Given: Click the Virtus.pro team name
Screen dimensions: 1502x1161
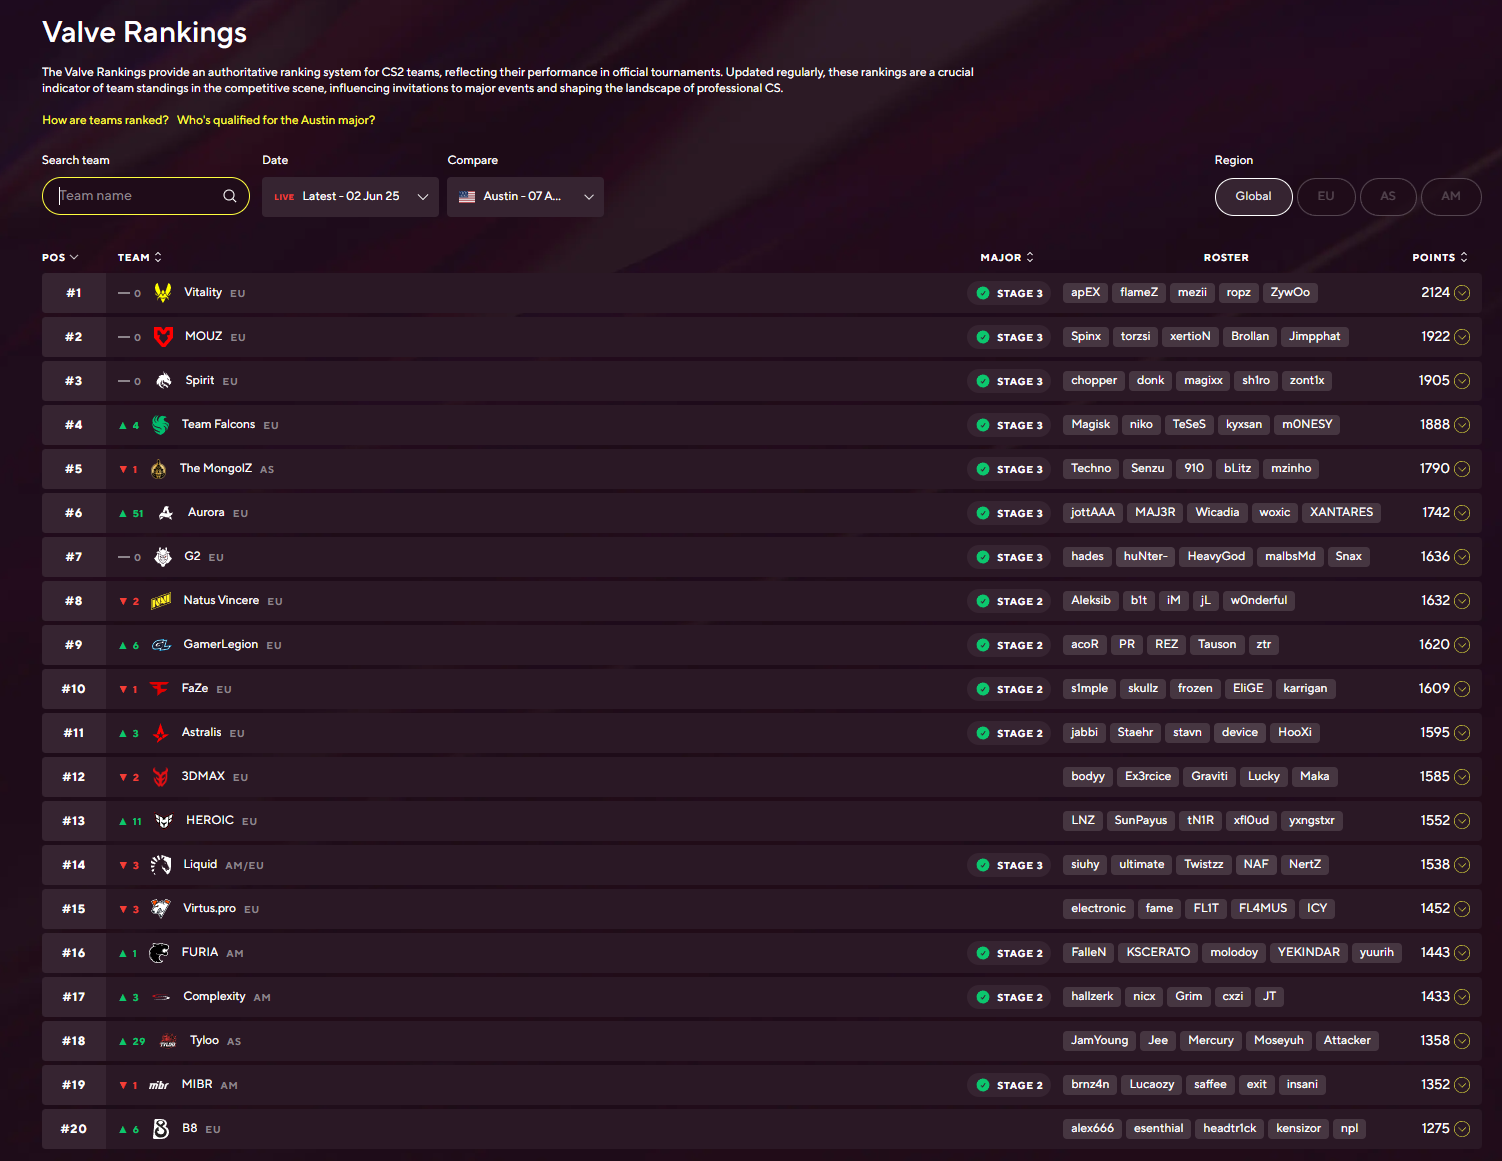Looking at the screenshot, I should 209,908.
